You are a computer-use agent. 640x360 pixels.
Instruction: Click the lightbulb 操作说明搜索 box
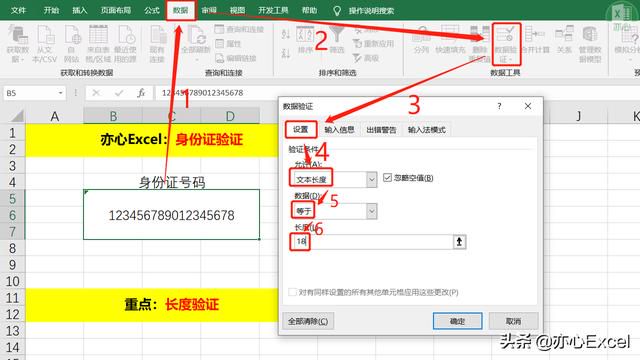pos(364,11)
